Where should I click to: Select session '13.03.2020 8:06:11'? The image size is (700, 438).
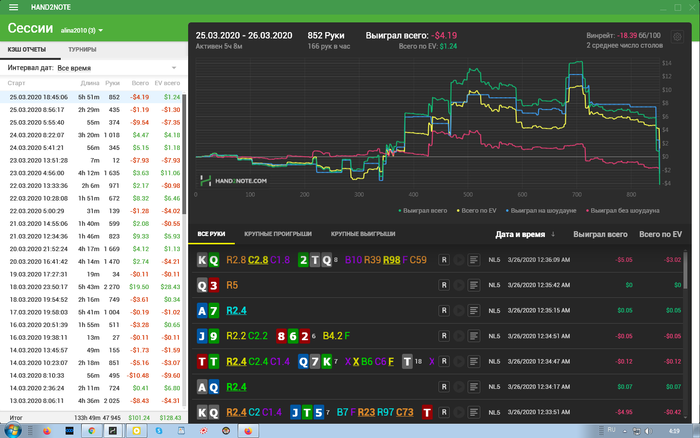[92, 400]
